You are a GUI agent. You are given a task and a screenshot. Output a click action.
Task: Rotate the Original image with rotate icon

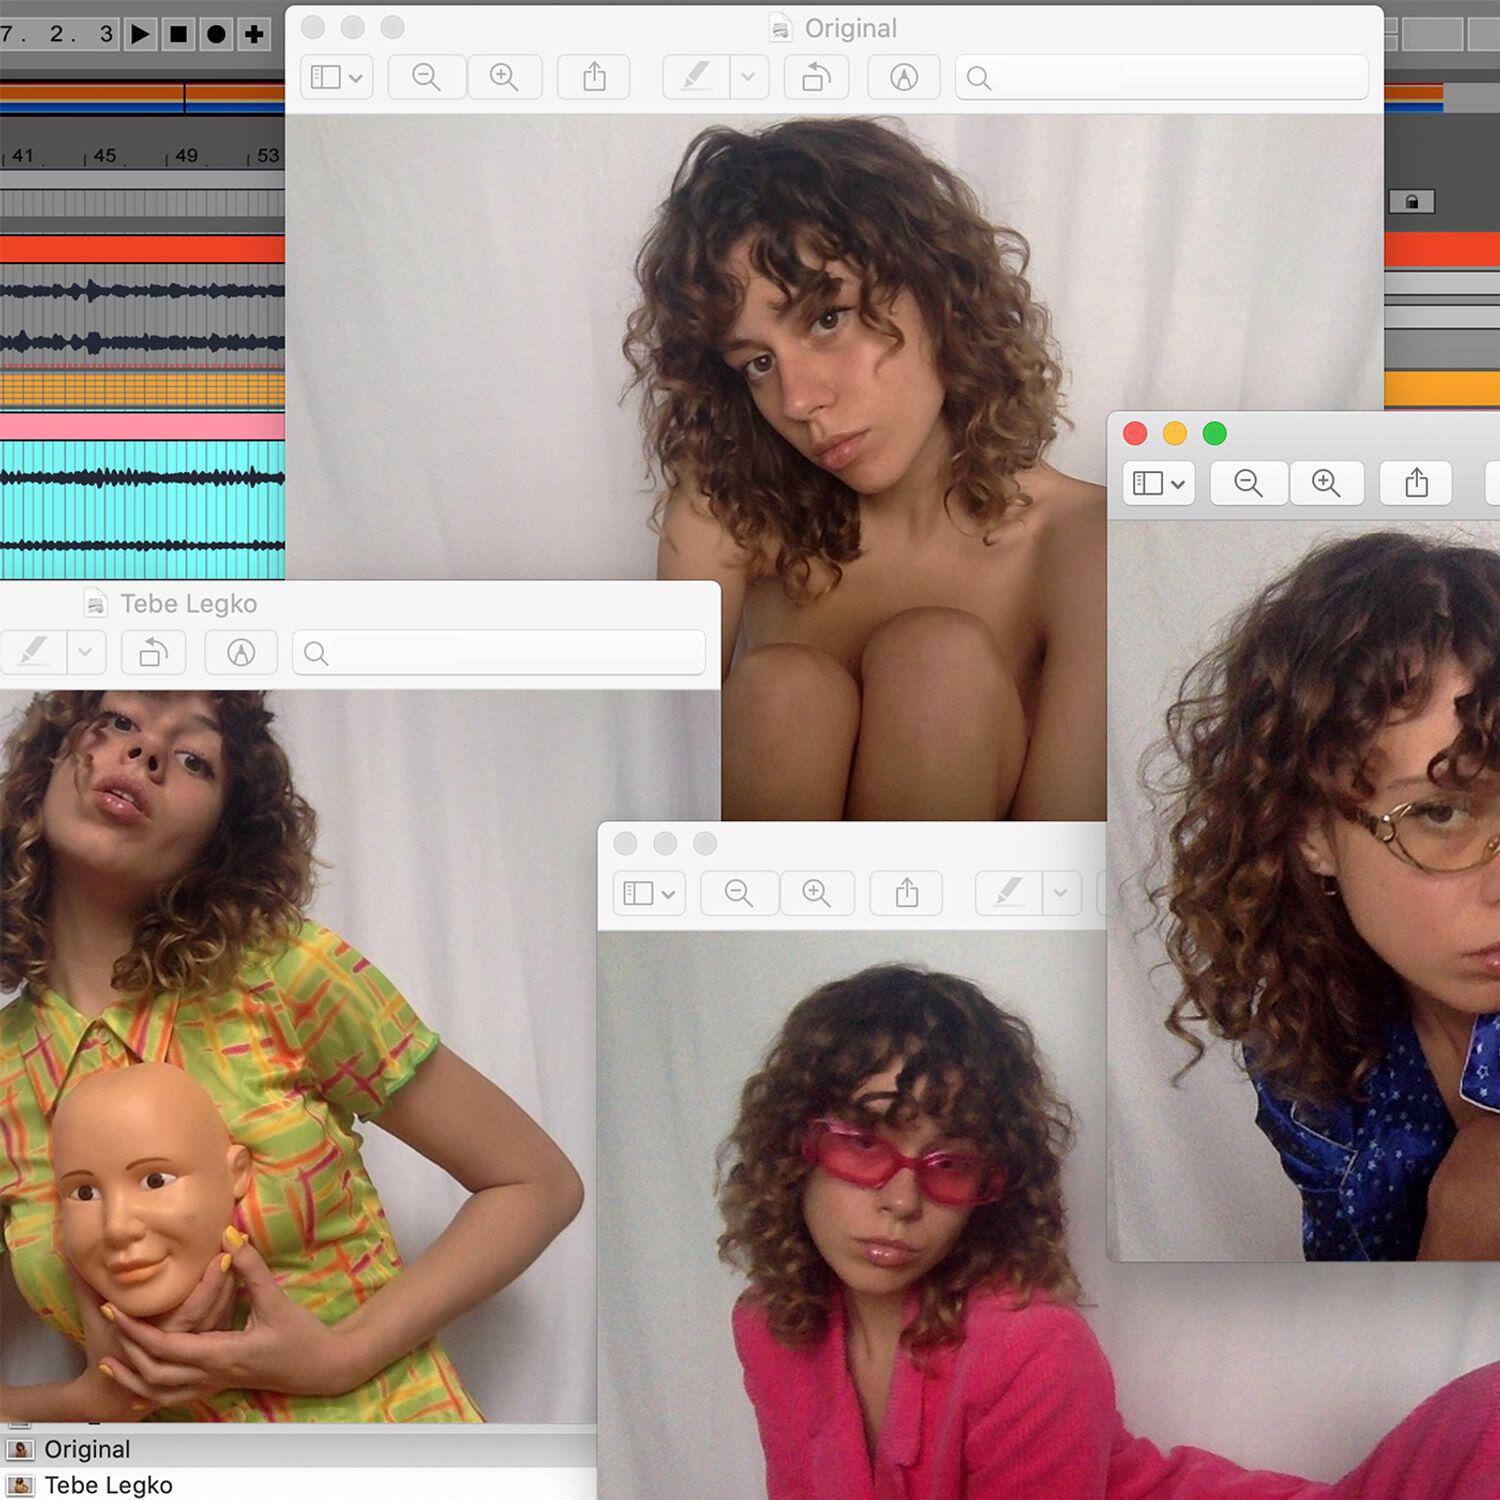point(816,77)
